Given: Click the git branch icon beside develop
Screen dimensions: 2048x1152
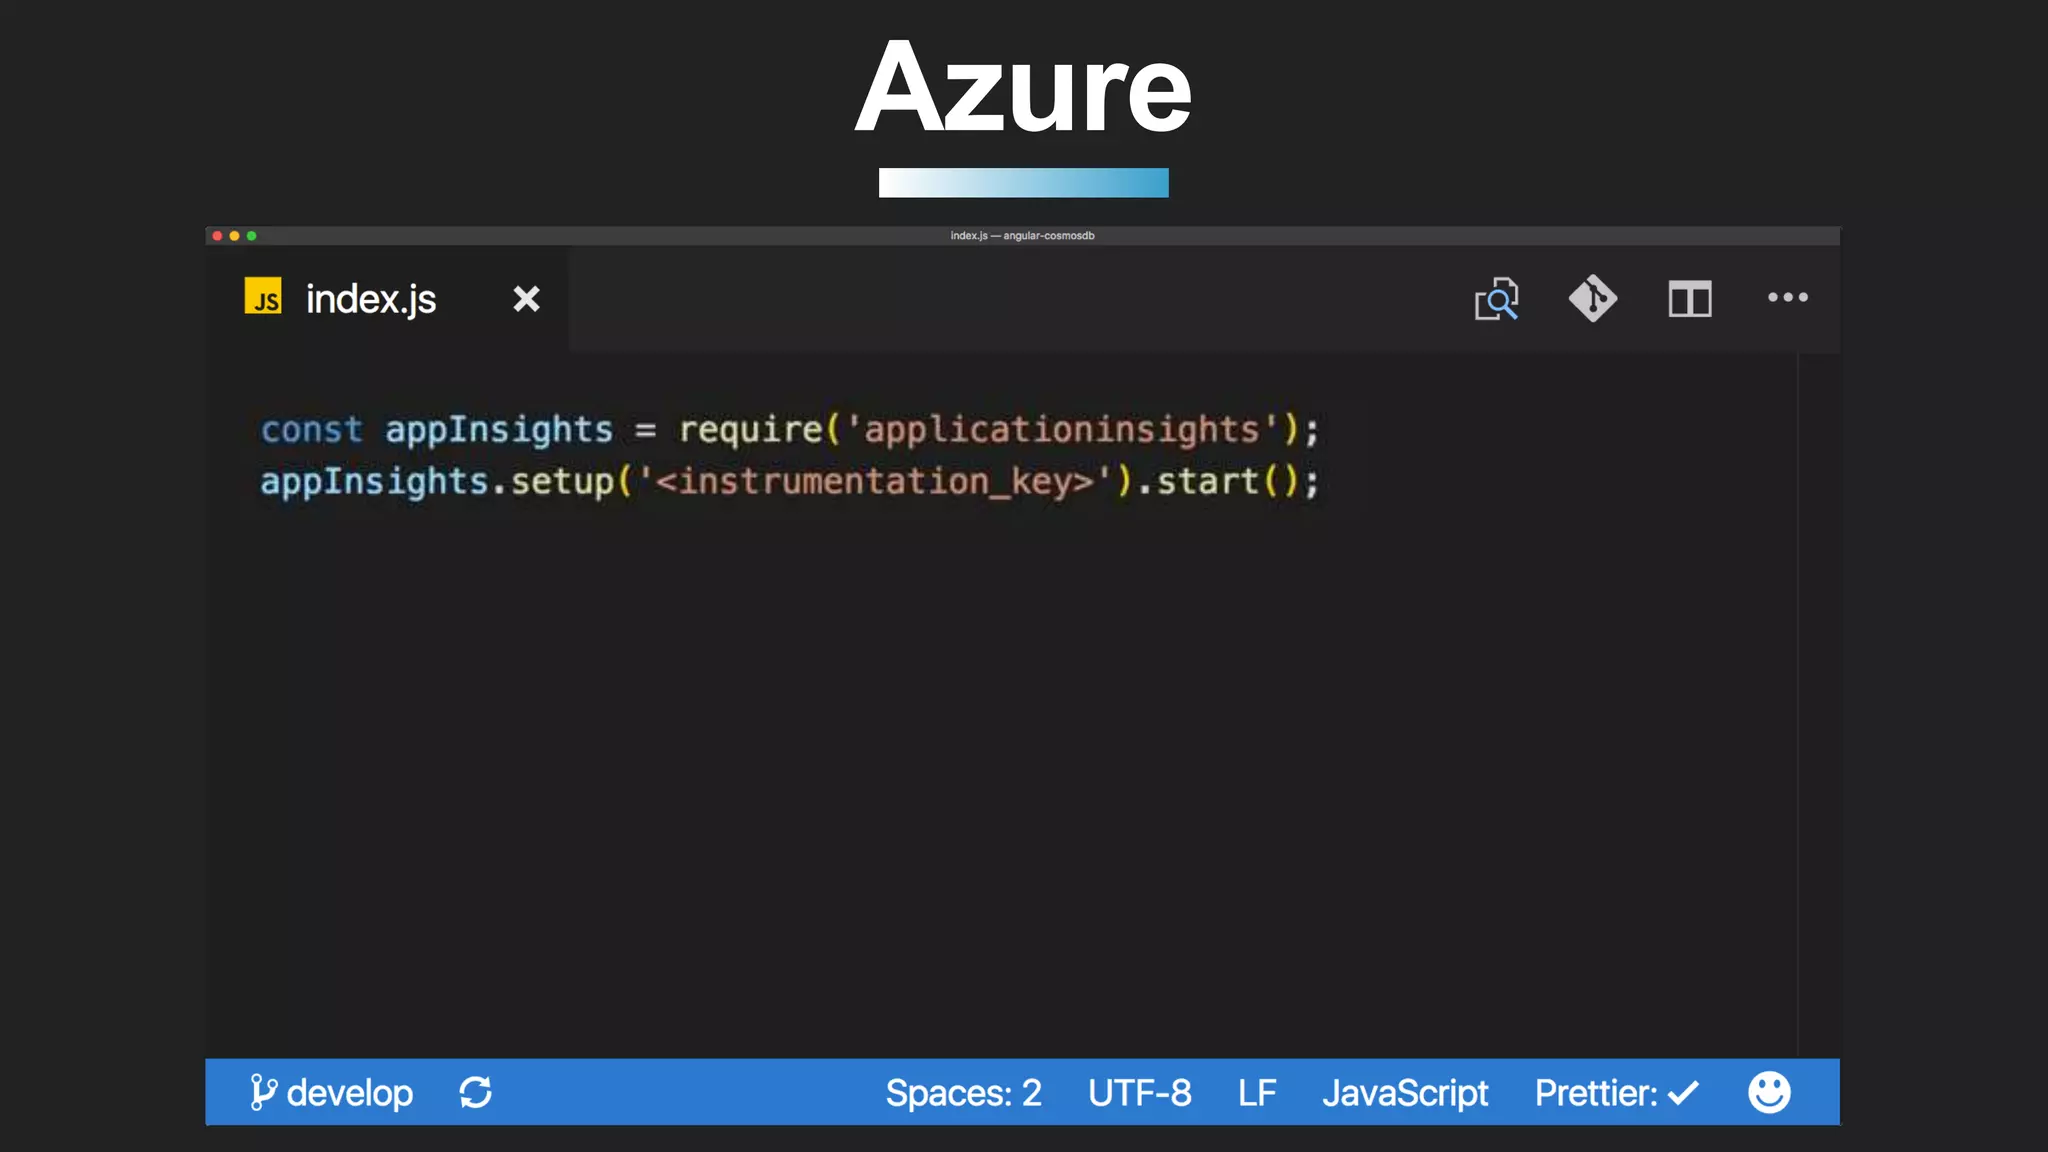Looking at the screenshot, I should point(263,1092).
